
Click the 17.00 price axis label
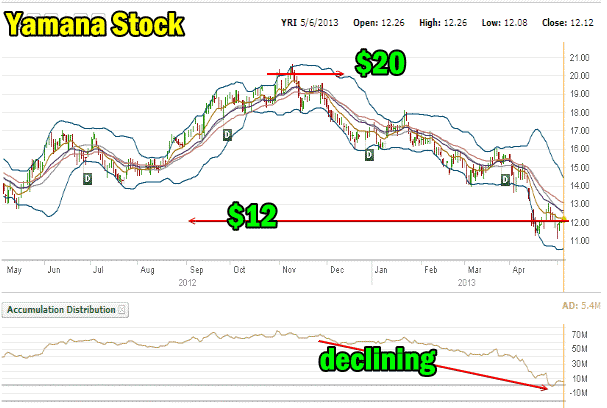pos(580,131)
